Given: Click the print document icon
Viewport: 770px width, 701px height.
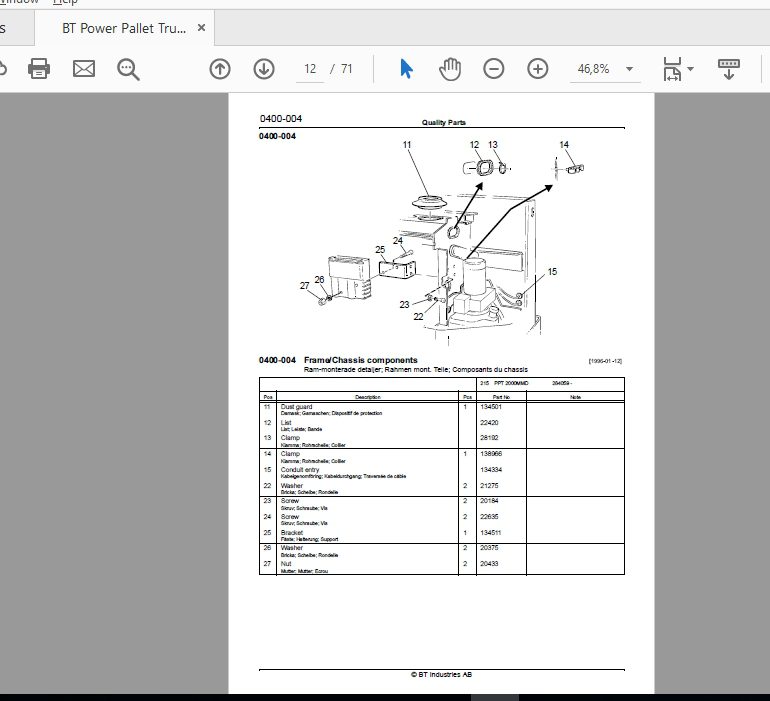Looking at the screenshot, I should click(39, 69).
